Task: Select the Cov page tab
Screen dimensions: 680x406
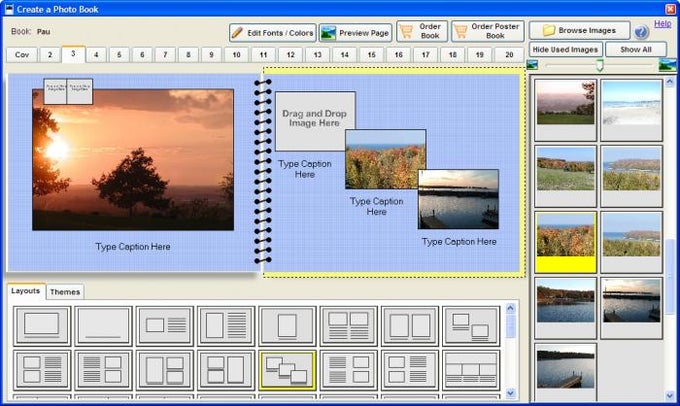Action: point(22,55)
